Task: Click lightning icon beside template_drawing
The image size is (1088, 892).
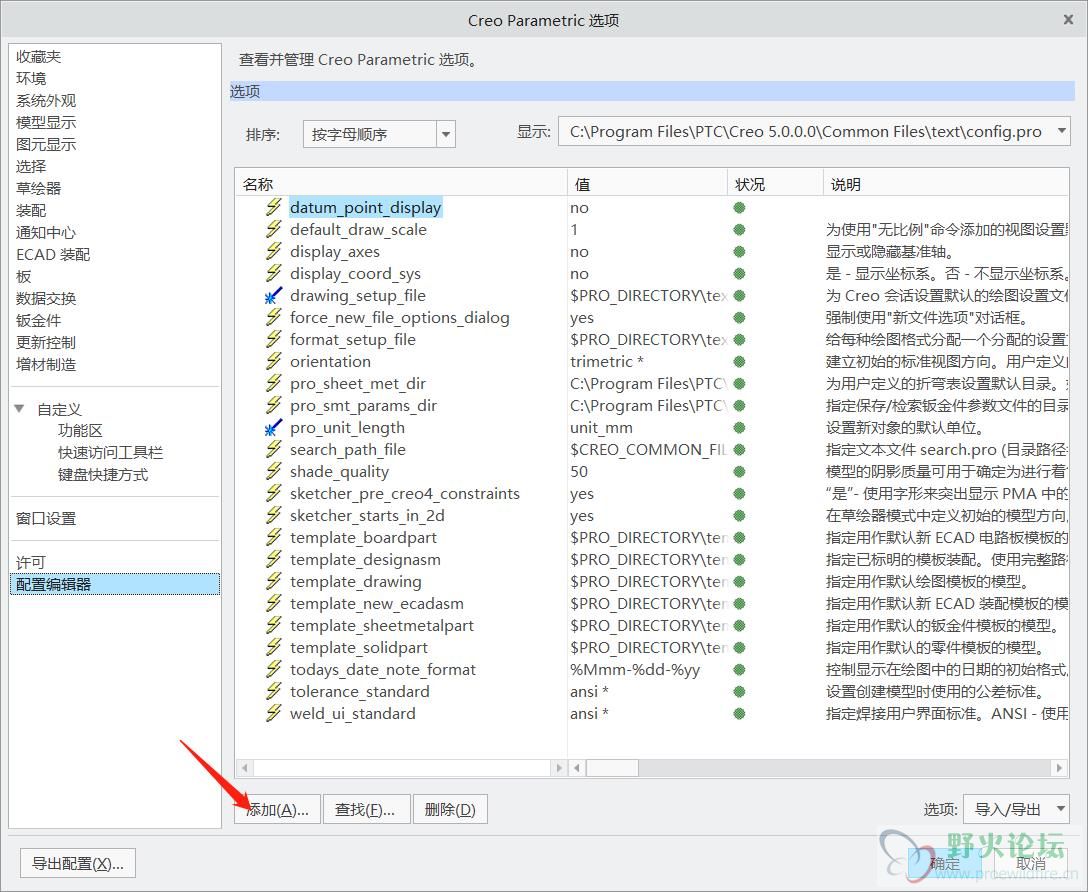Action: [x=273, y=581]
